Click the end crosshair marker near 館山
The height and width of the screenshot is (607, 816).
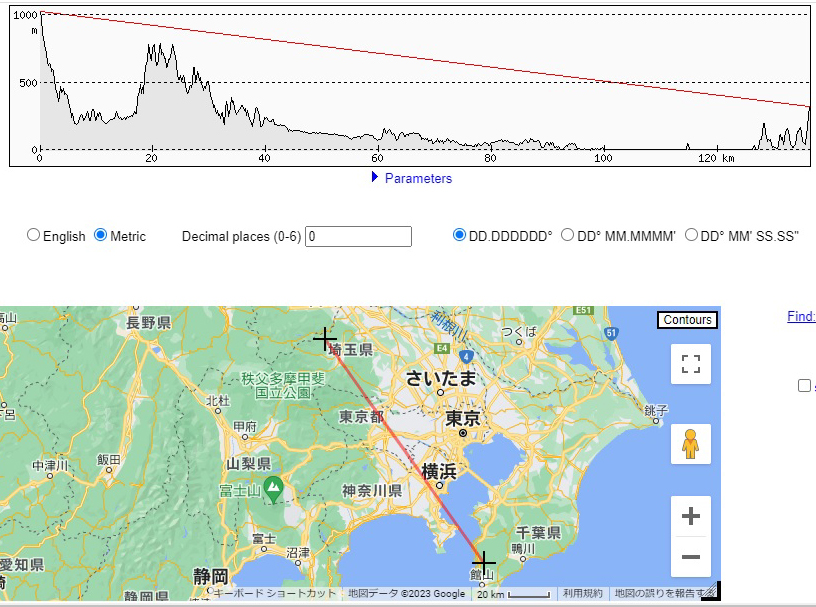[x=483, y=562]
